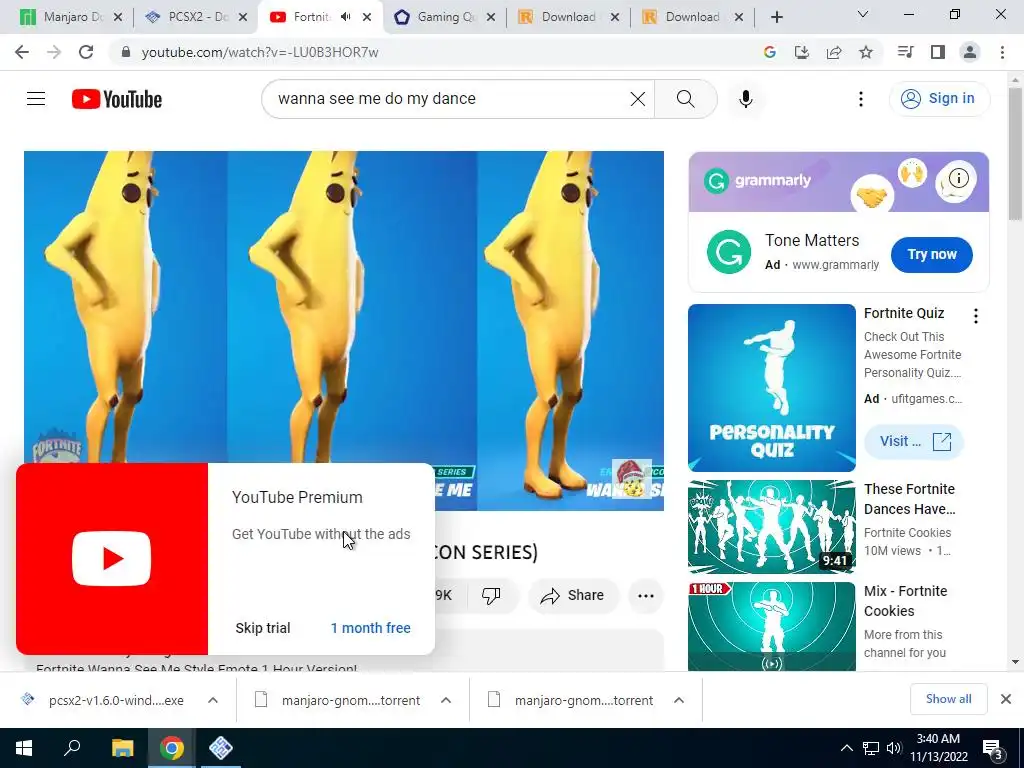
Task: Open Windows taskbar search
Action: [72, 748]
